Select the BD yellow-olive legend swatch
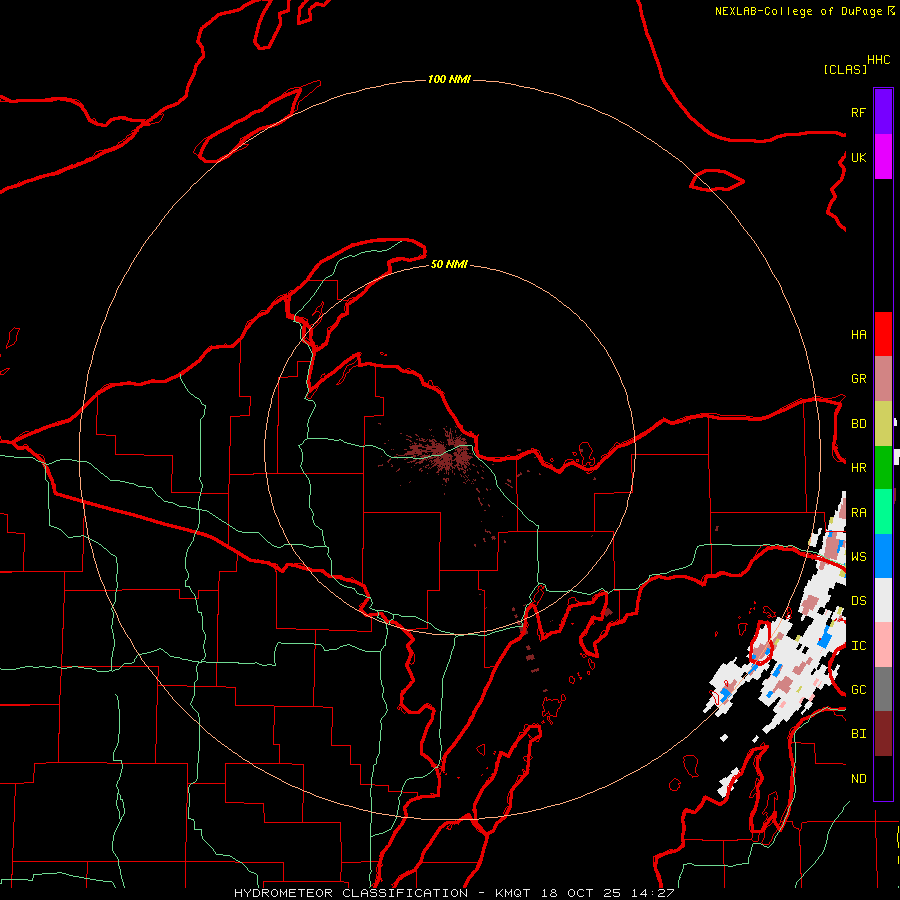 pyautogui.click(x=883, y=424)
